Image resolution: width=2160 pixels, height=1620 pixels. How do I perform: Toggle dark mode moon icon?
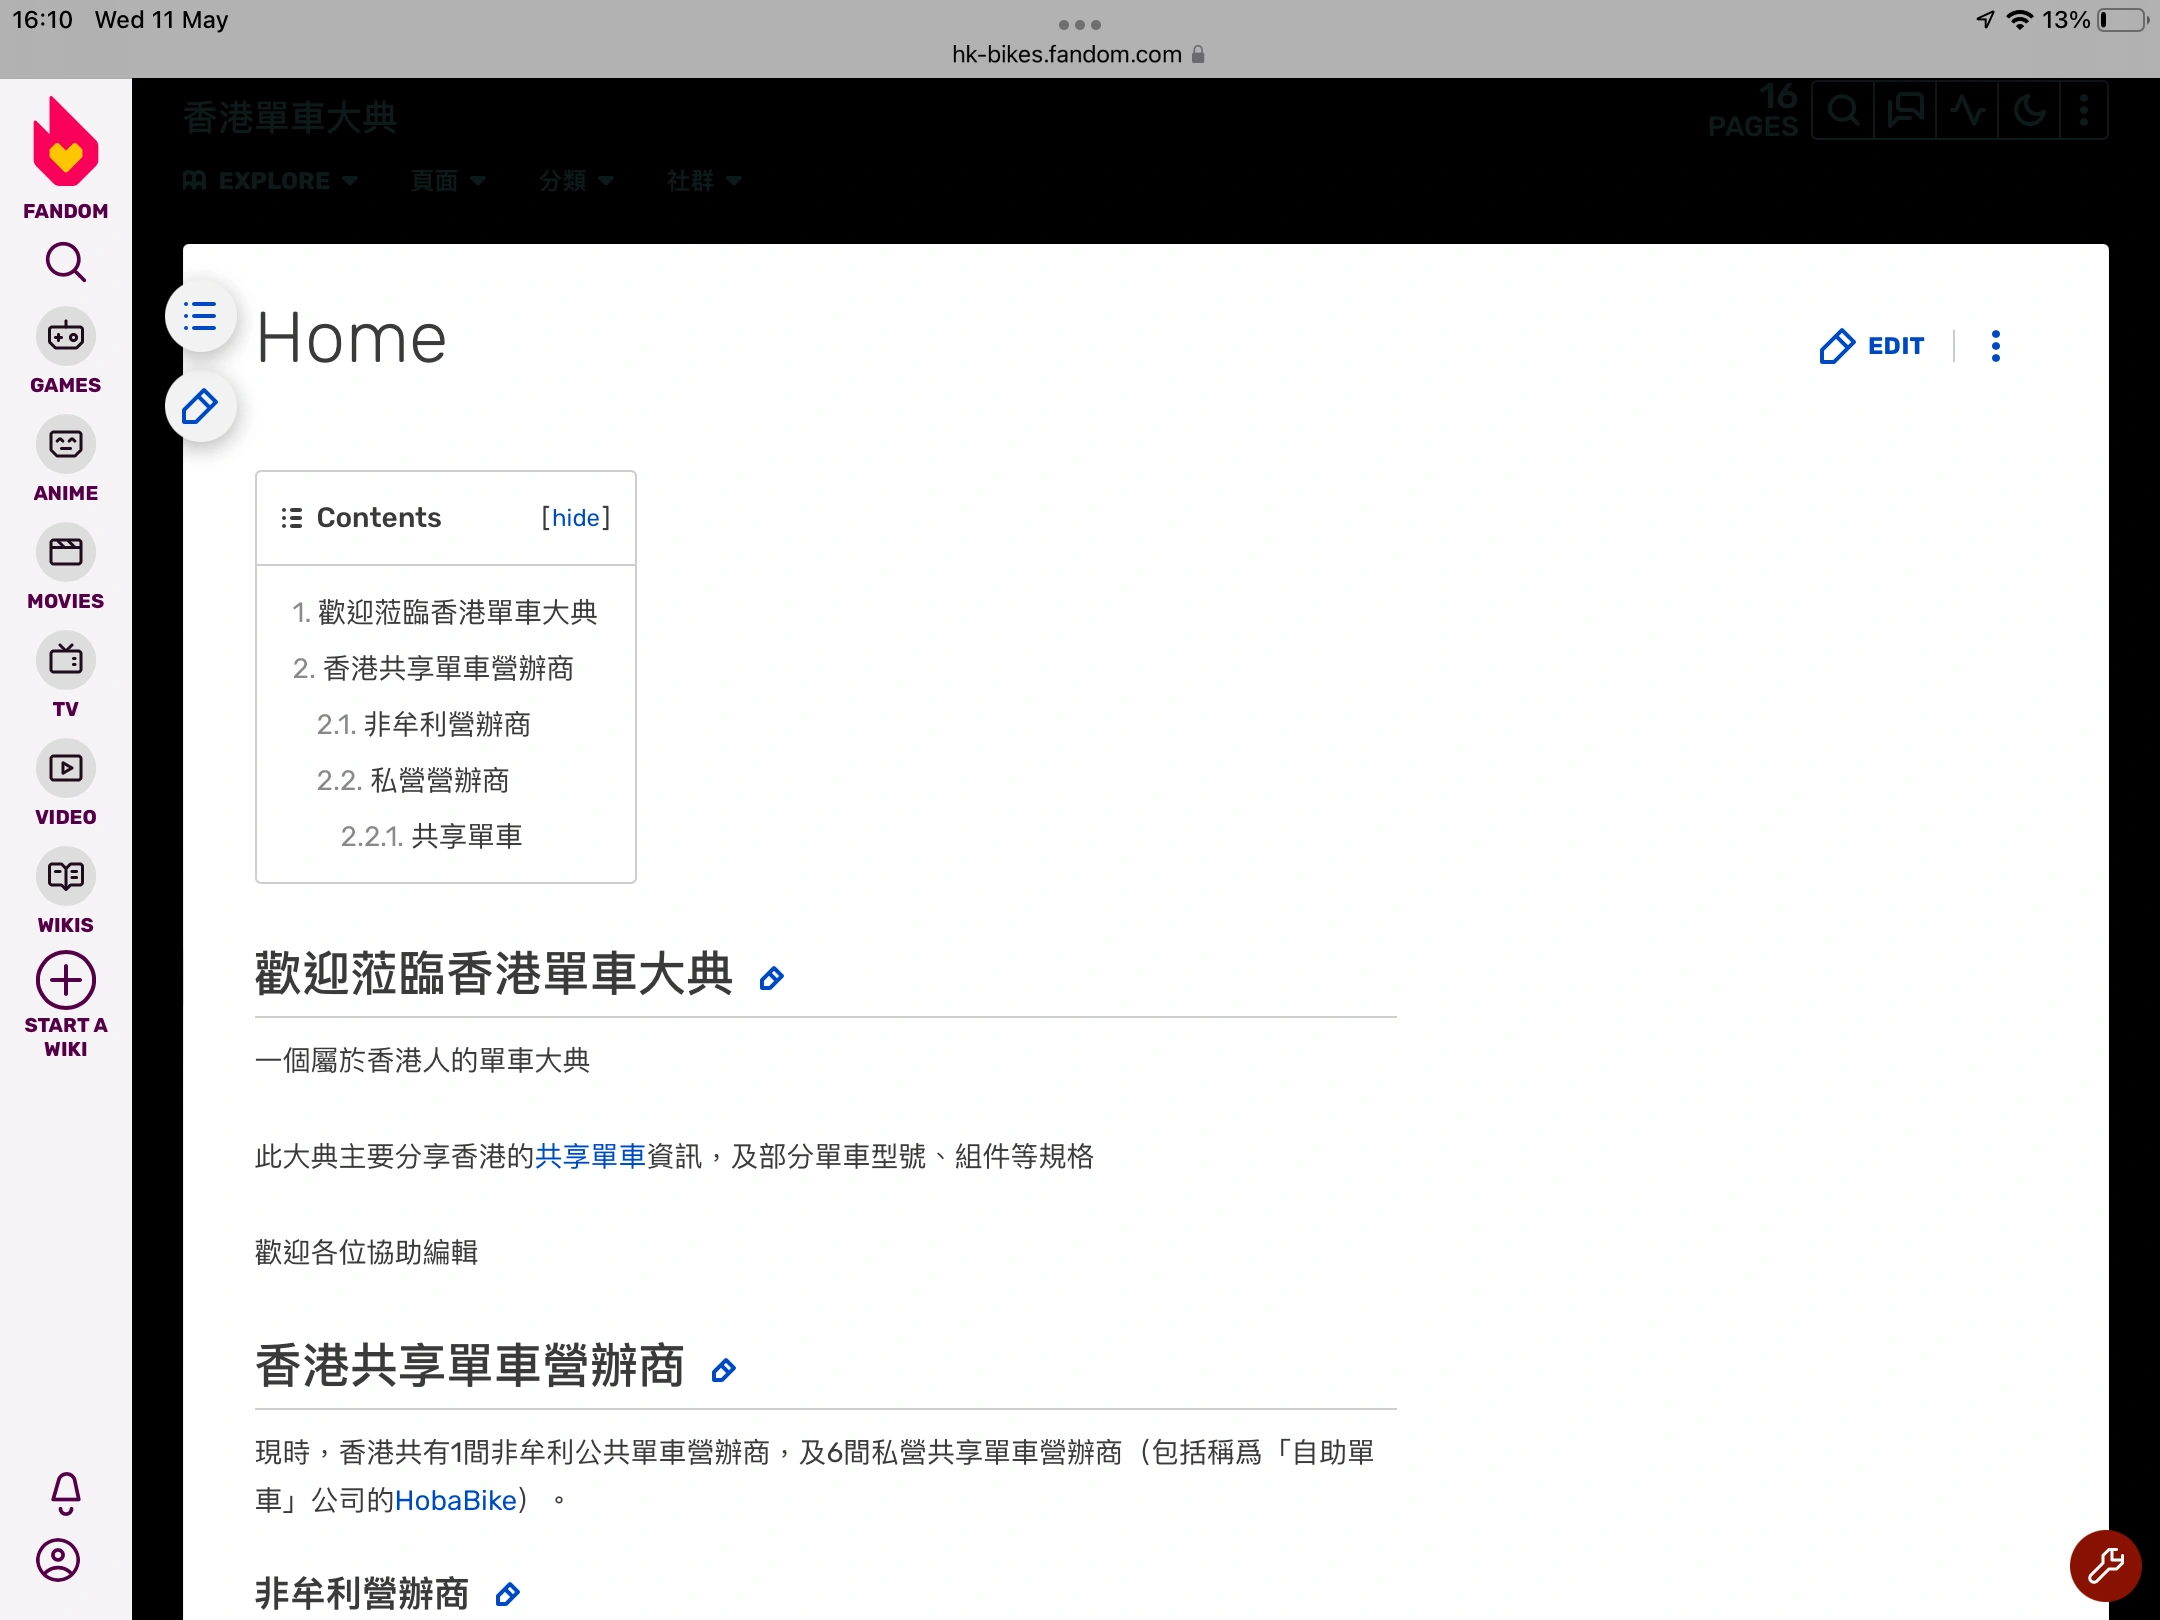2029,111
